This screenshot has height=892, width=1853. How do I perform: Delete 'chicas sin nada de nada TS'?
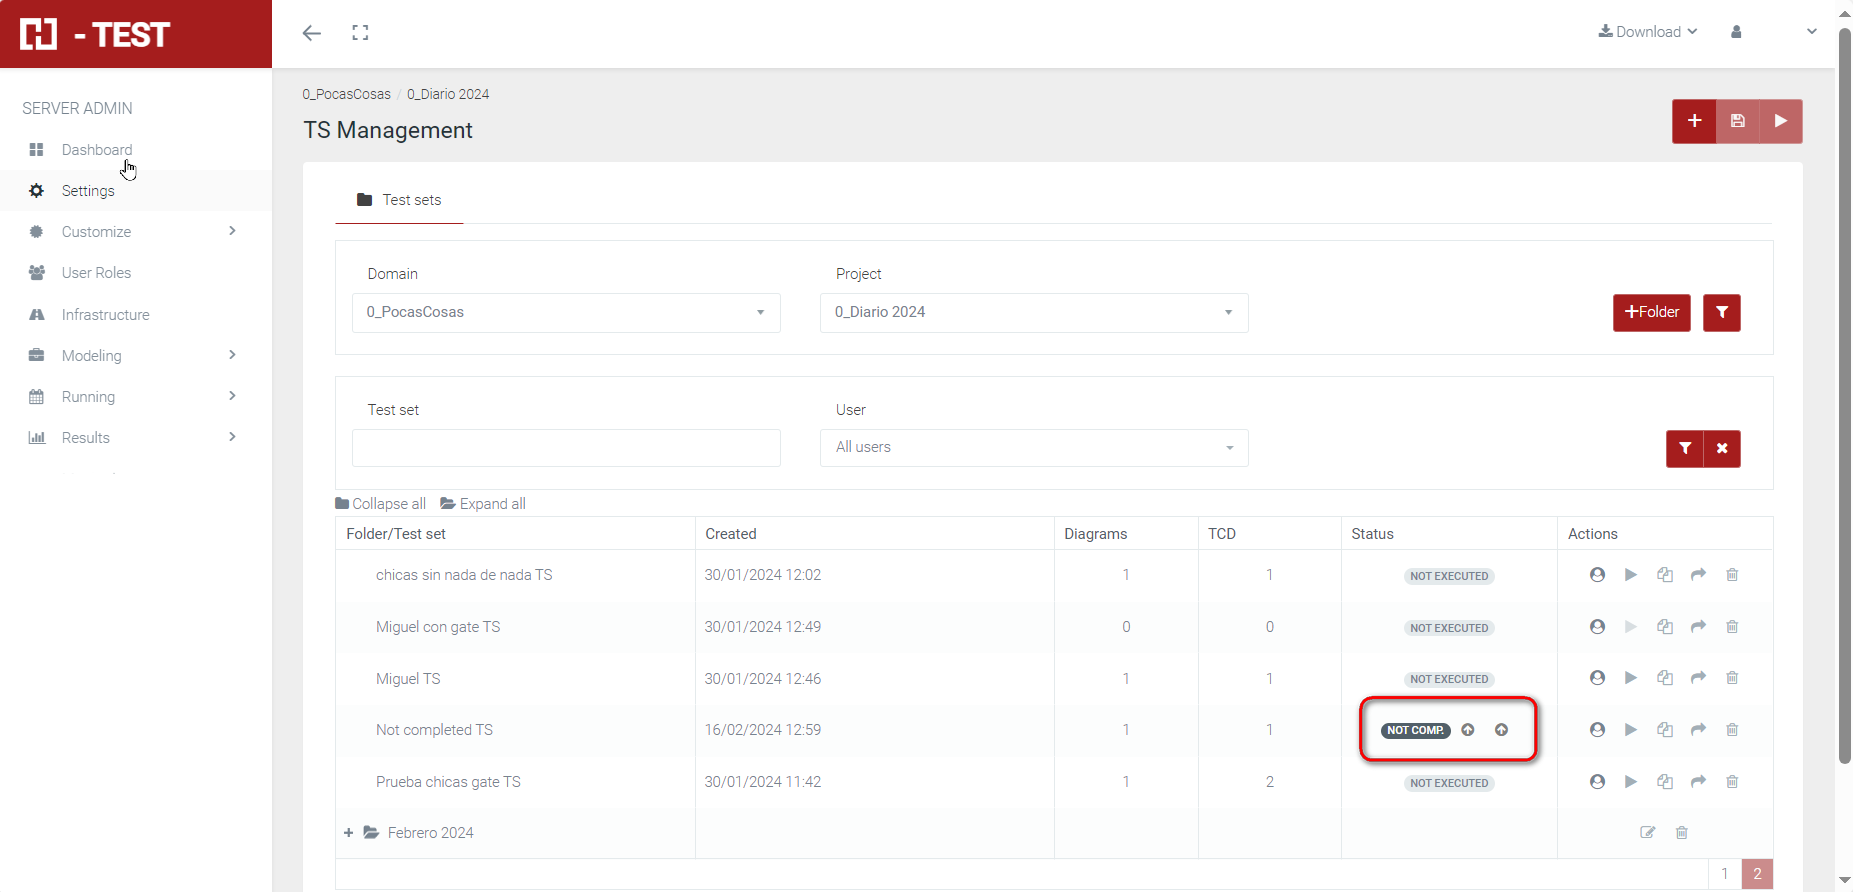tap(1732, 575)
